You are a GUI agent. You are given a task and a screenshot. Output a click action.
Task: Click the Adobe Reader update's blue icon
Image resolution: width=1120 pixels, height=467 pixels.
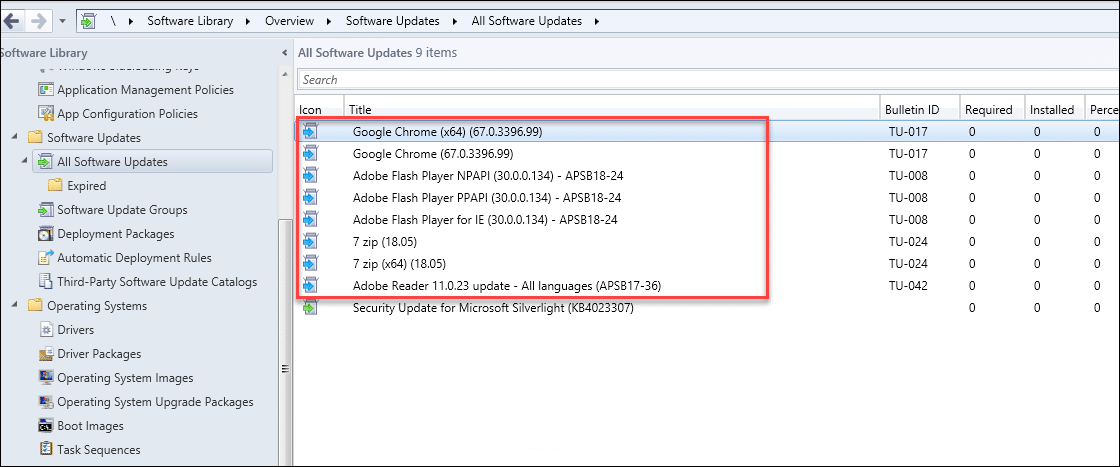310,286
